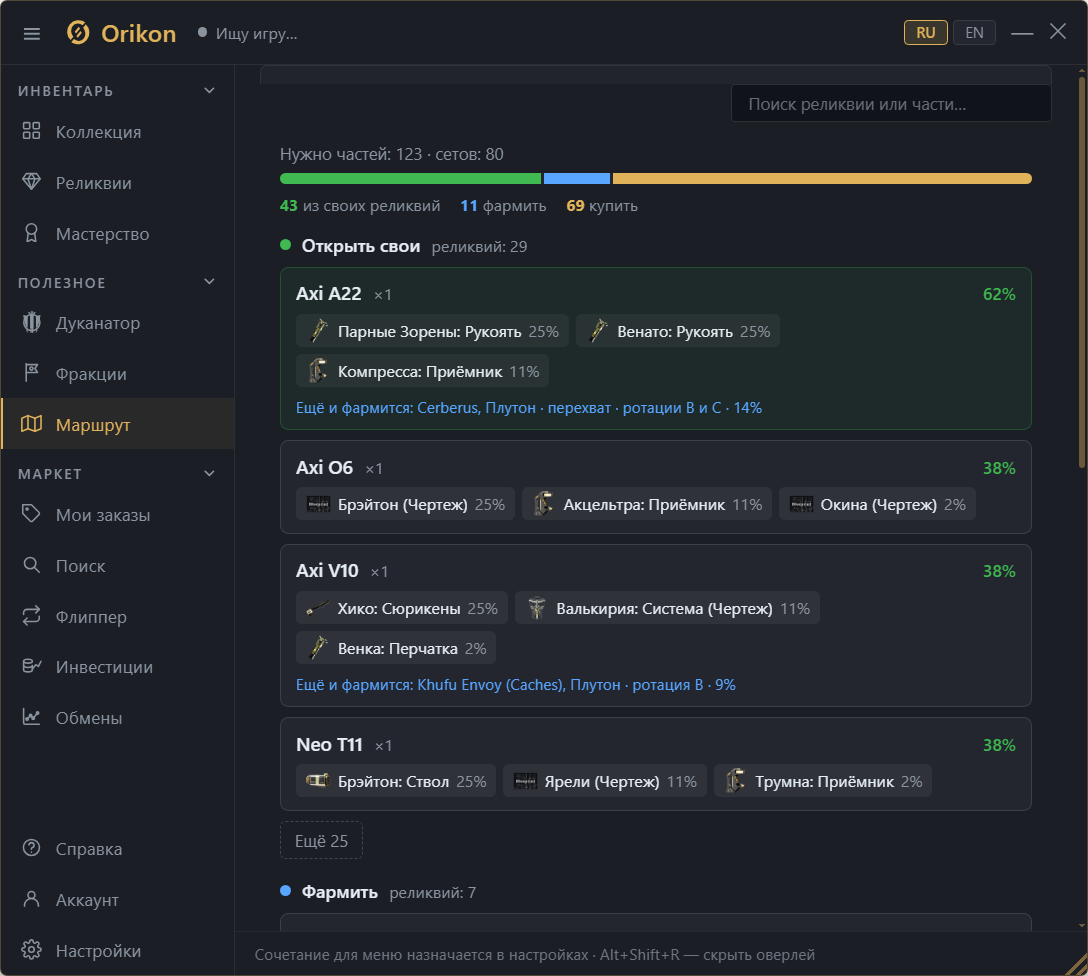The width and height of the screenshot is (1088, 976).
Task: Select the Компресса: Приёмник part chip
Action: coord(423,371)
